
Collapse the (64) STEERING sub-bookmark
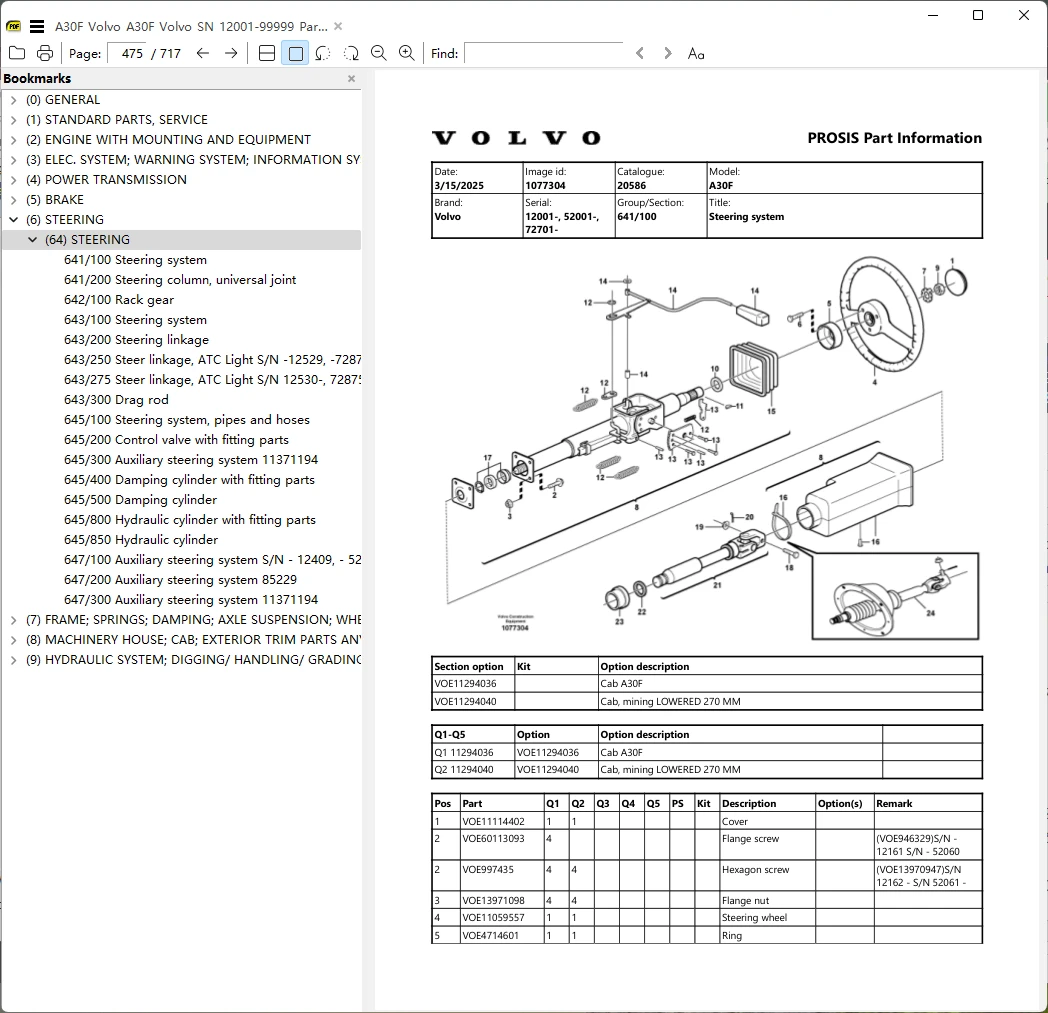[x=32, y=240]
